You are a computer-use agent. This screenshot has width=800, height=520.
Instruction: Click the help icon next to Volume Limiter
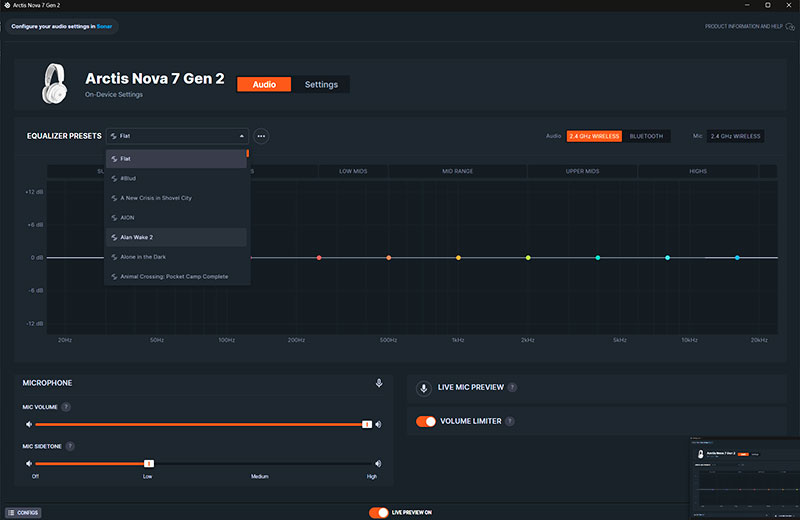pos(510,422)
